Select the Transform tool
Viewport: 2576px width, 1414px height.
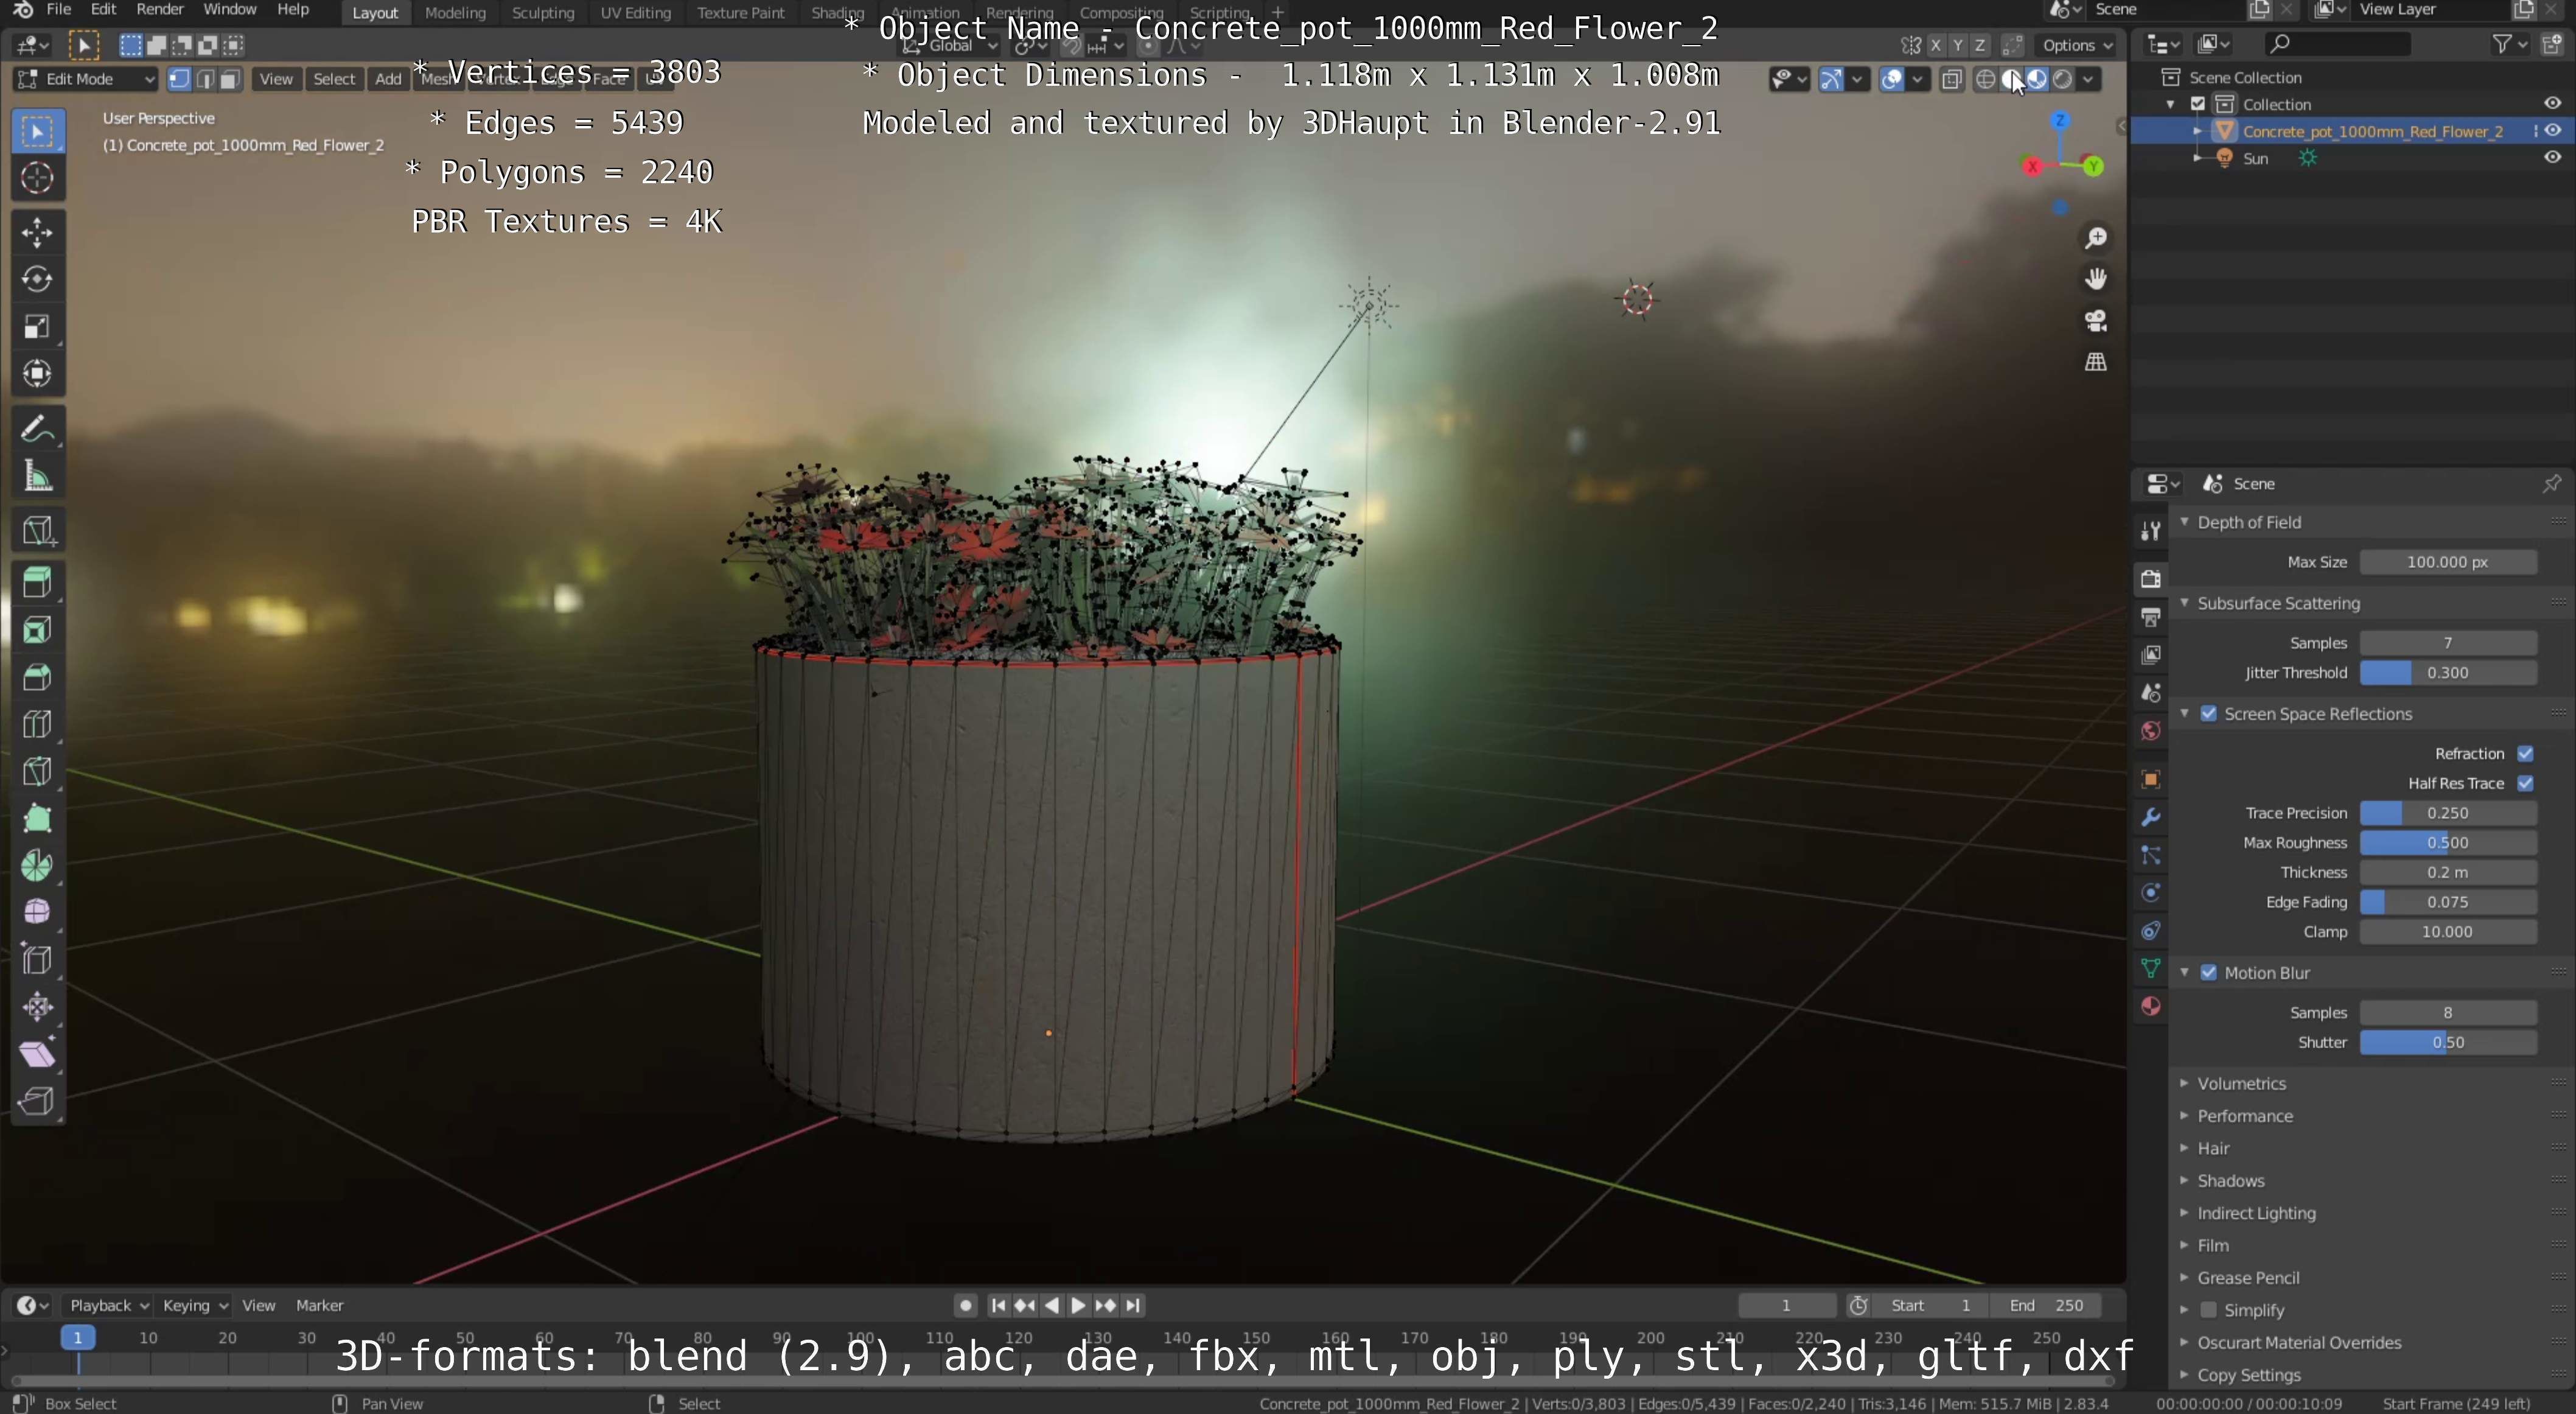[37, 374]
